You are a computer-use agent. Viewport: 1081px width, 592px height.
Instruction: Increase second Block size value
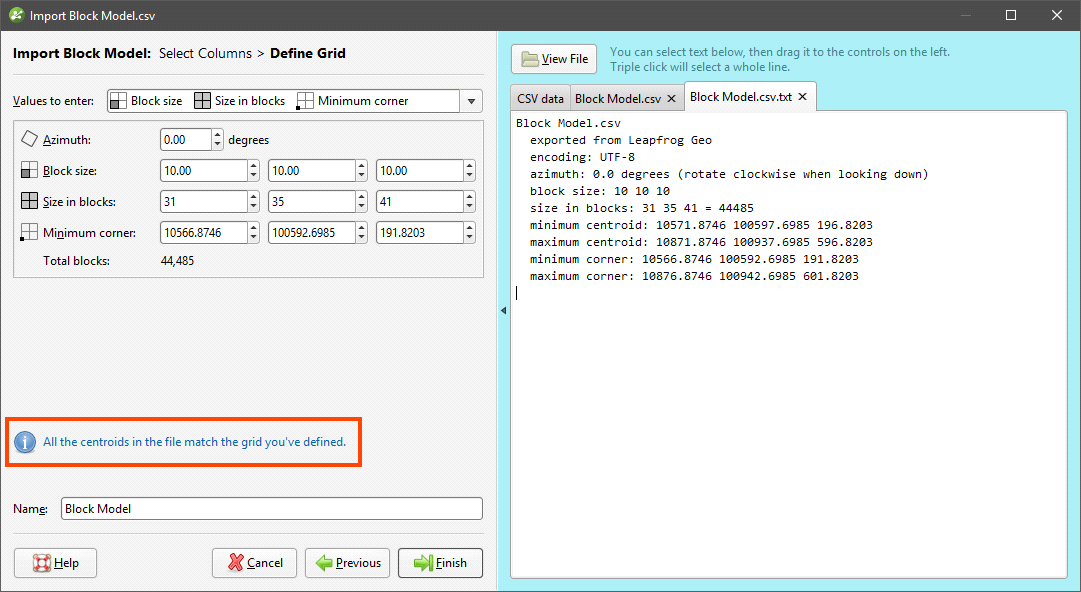(x=362, y=165)
